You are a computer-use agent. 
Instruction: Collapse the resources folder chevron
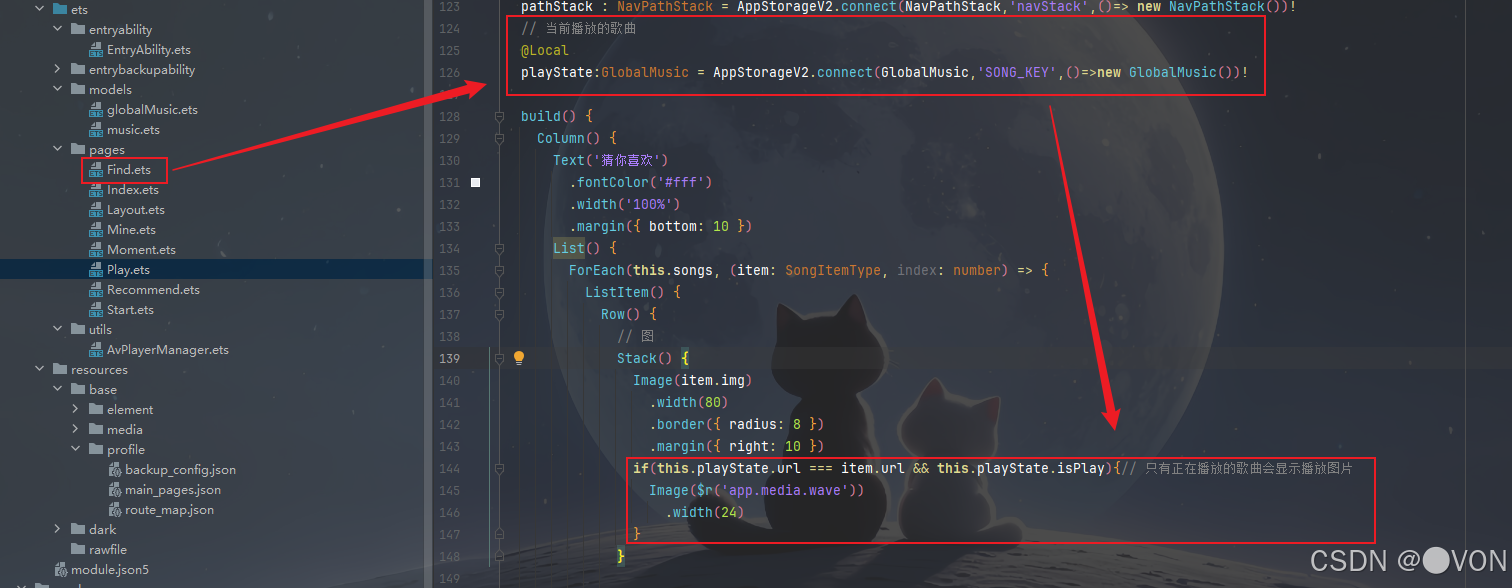[40, 369]
